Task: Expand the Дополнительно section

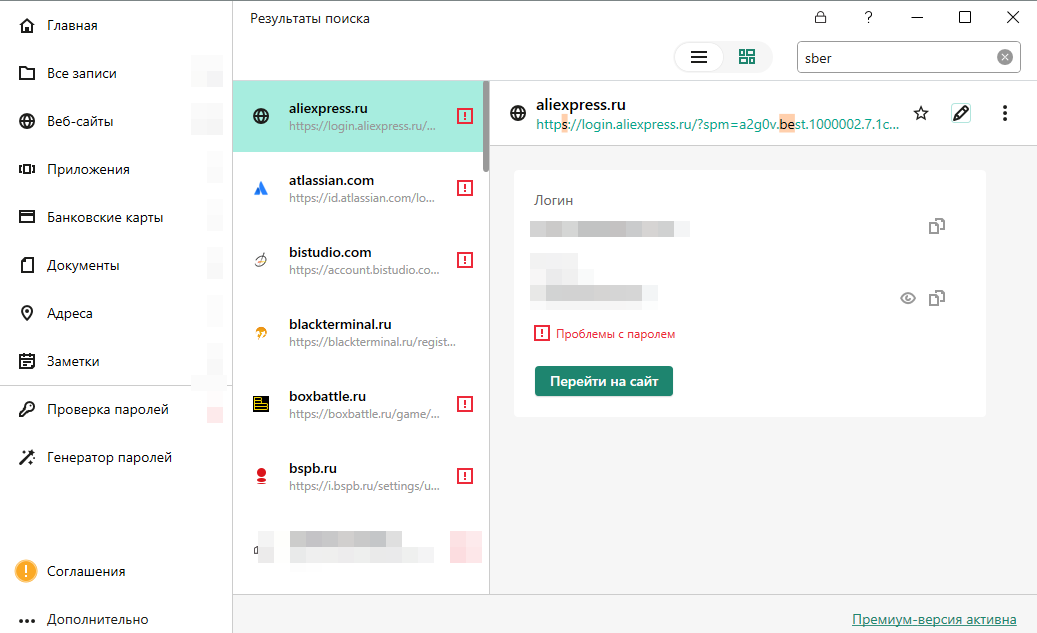Action: [97, 620]
